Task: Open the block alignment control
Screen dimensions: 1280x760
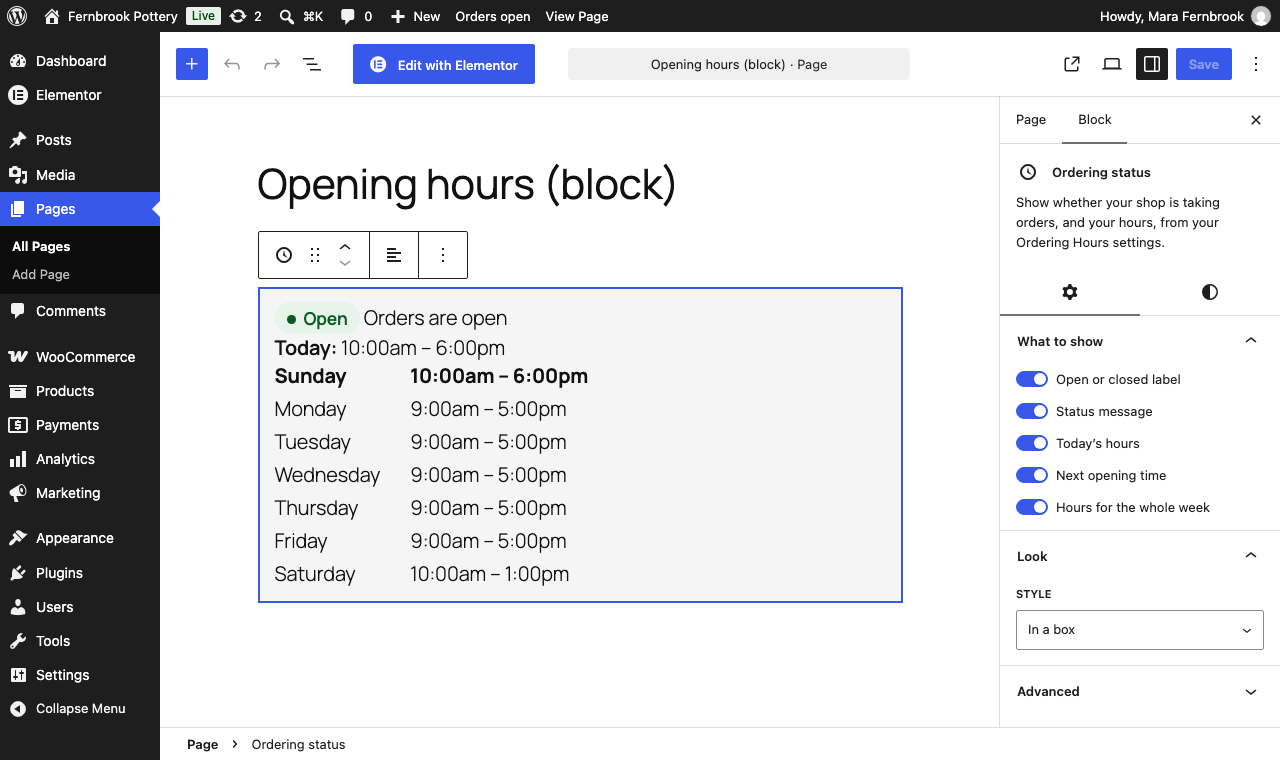Action: [394, 255]
